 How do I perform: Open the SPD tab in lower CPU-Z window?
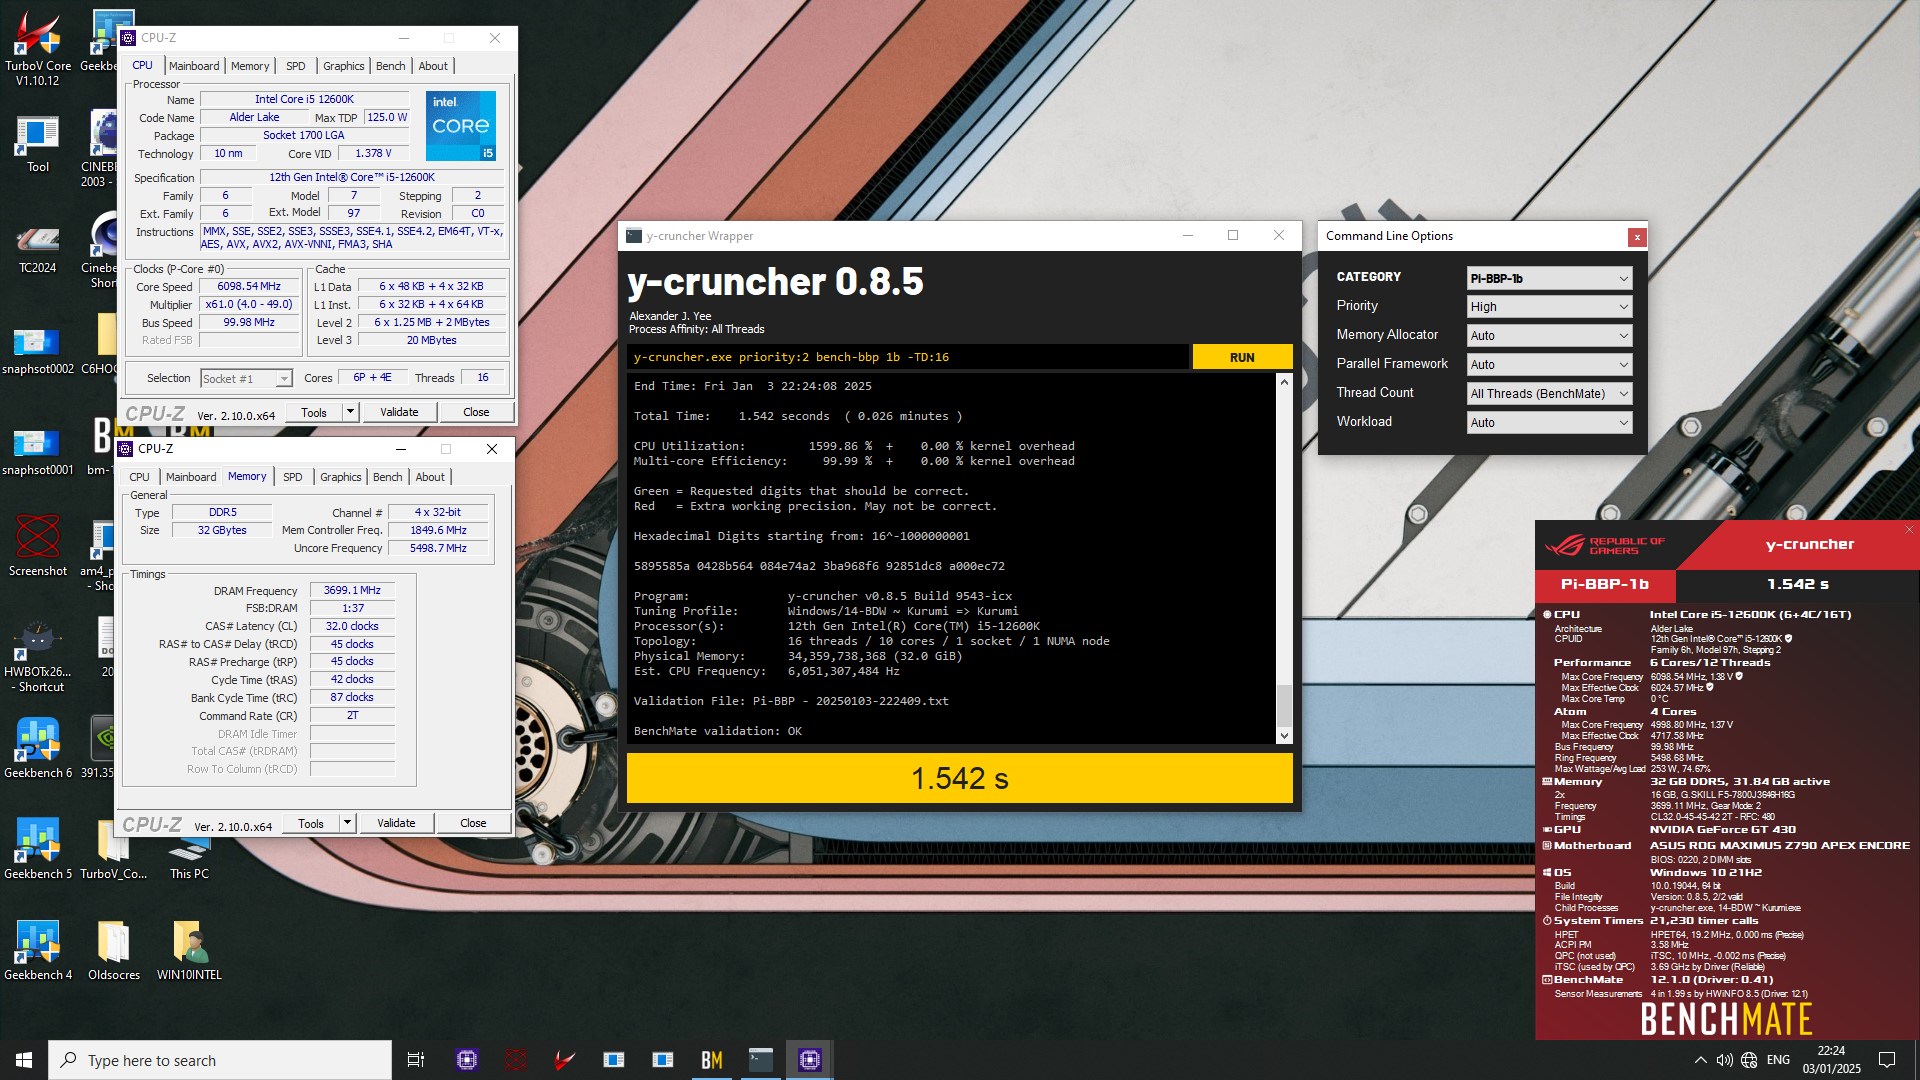pyautogui.click(x=292, y=477)
